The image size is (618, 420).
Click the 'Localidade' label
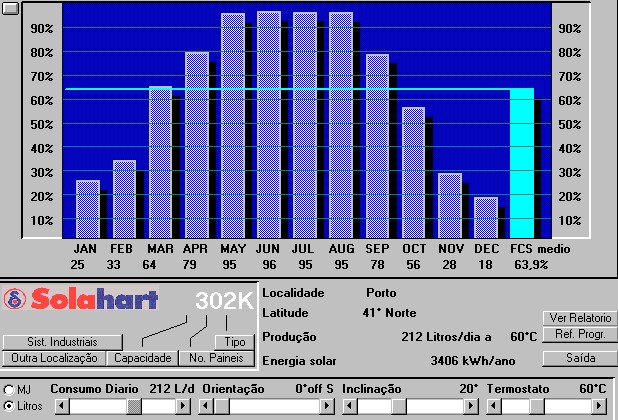[x=293, y=293]
